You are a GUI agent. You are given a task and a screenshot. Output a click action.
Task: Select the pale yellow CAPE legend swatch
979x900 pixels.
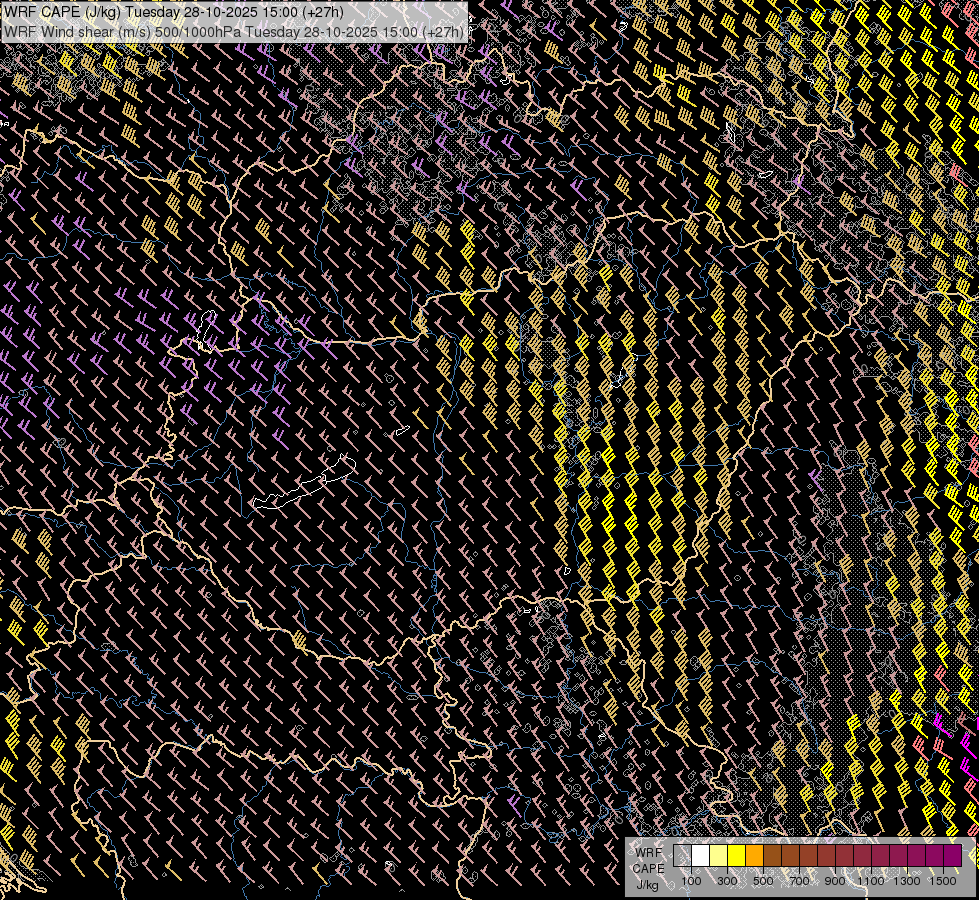point(719,855)
